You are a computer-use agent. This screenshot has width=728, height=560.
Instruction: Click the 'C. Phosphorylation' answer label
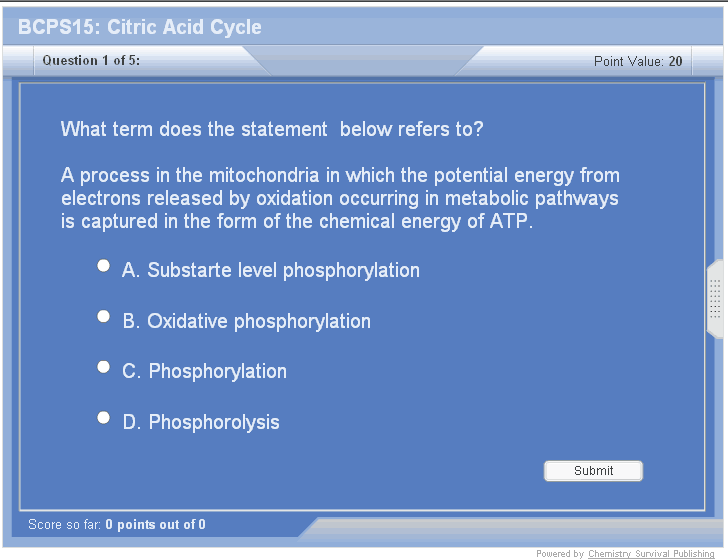coord(204,372)
